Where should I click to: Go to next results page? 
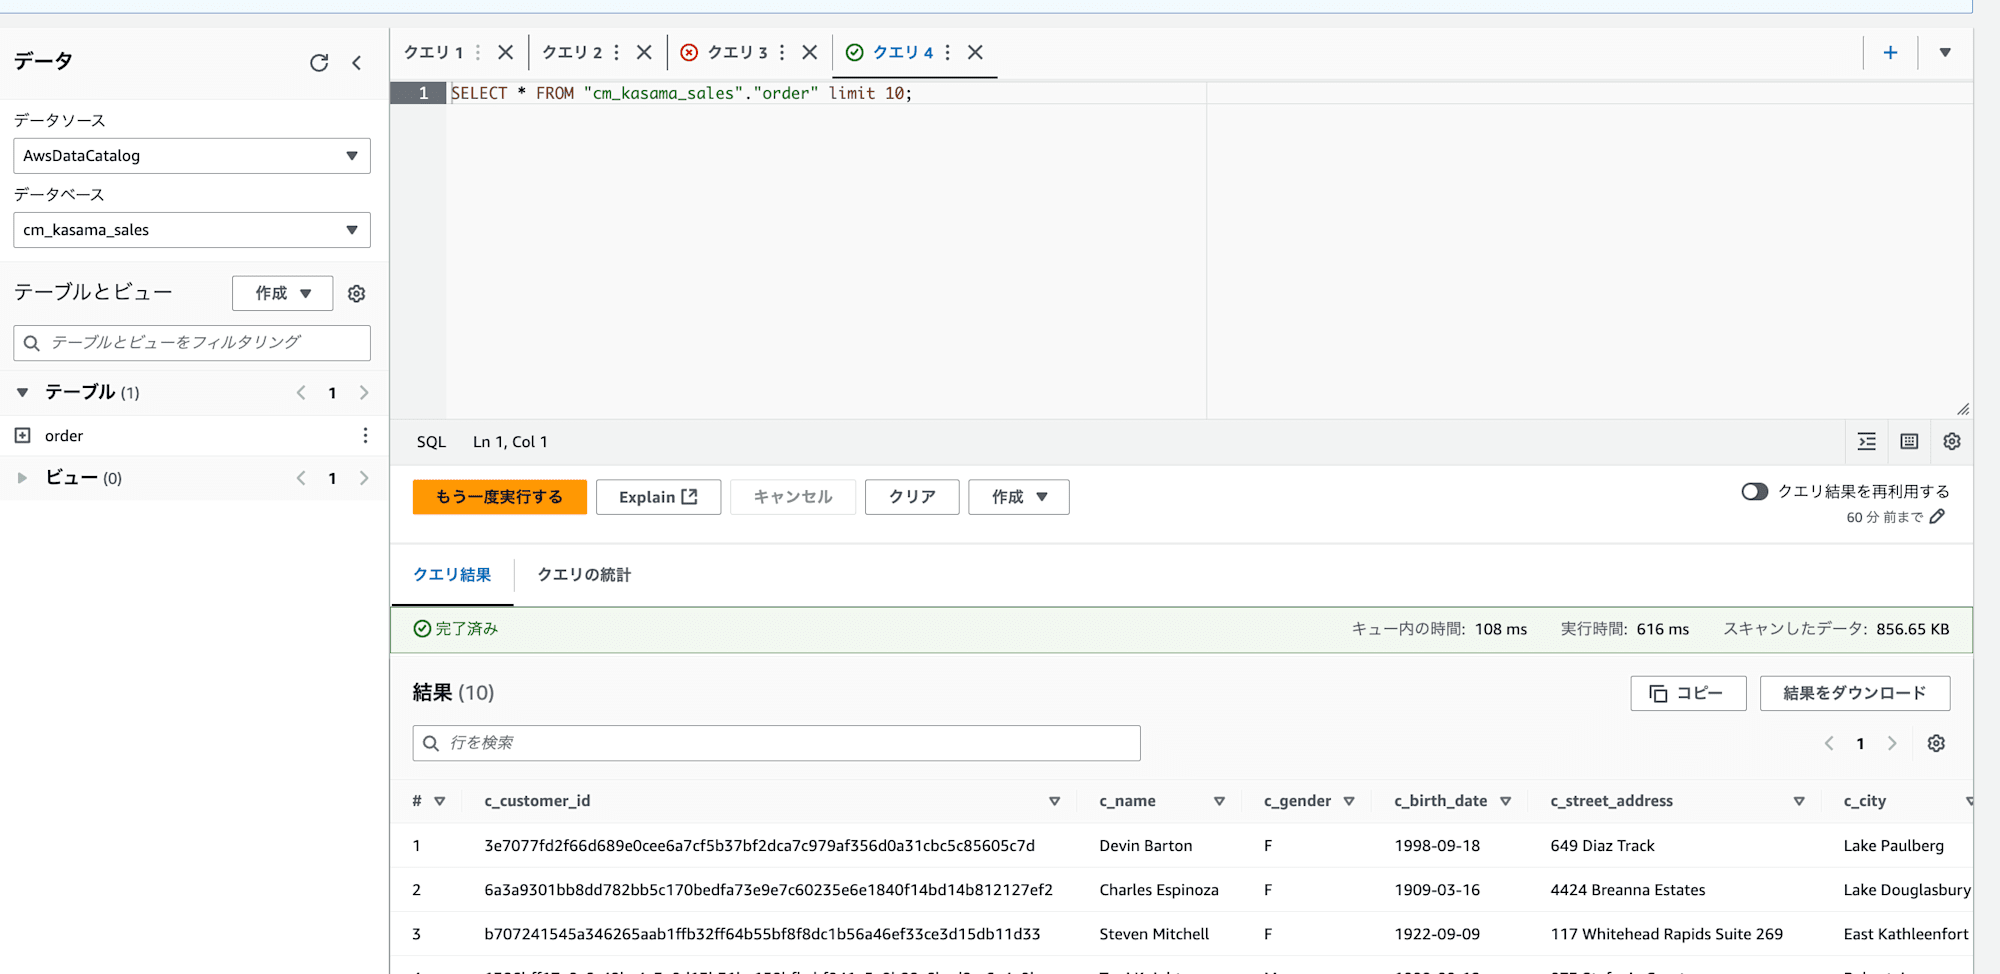click(x=1892, y=743)
